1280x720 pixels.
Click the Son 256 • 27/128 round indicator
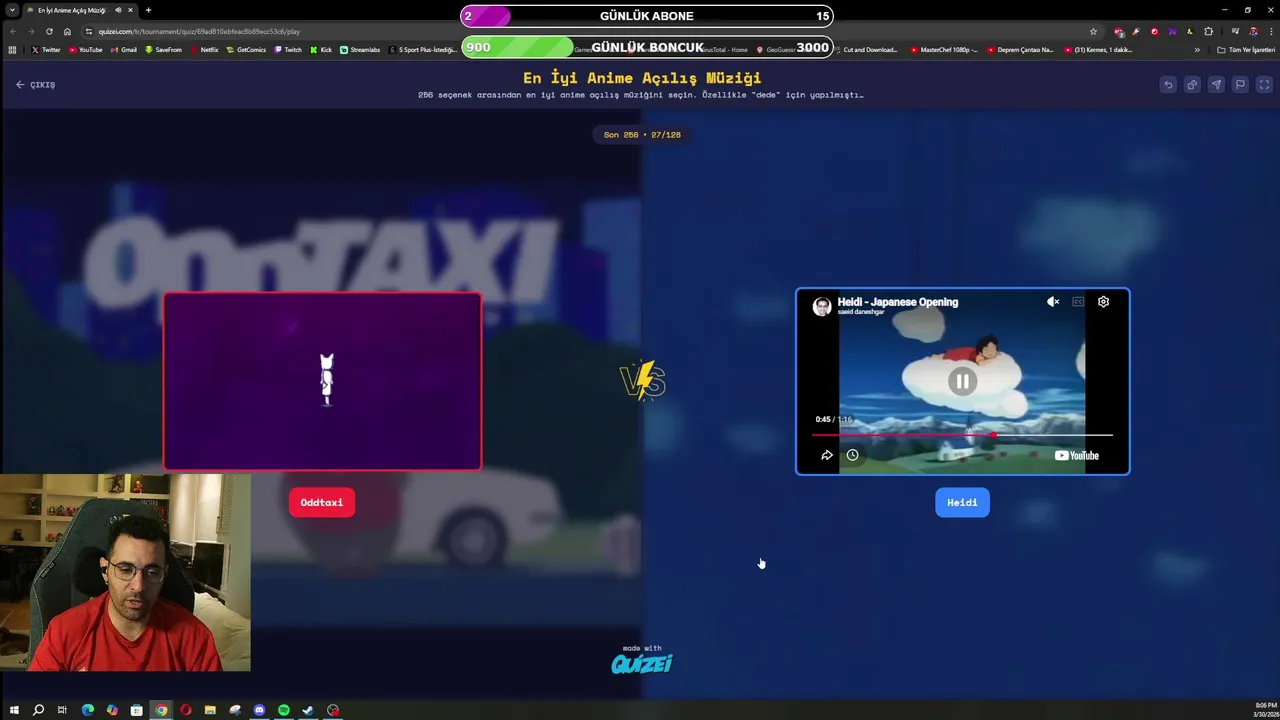642,134
